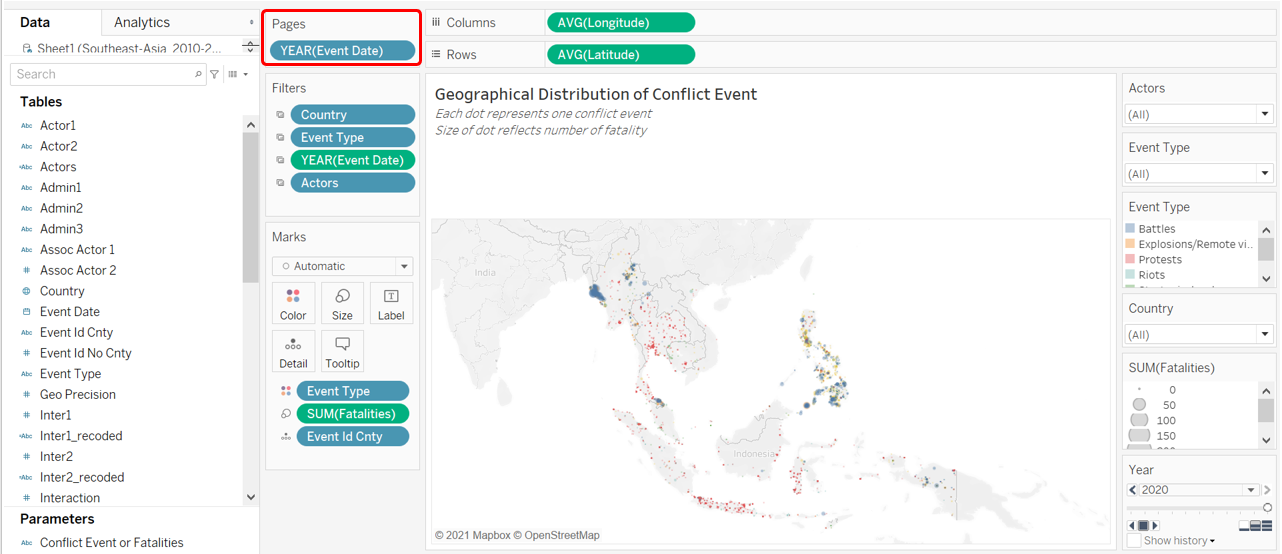Image resolution: width=1282 pixels, height=554 pixels.
Task: Open the Color marks card button
Action: tap(293, 303)
